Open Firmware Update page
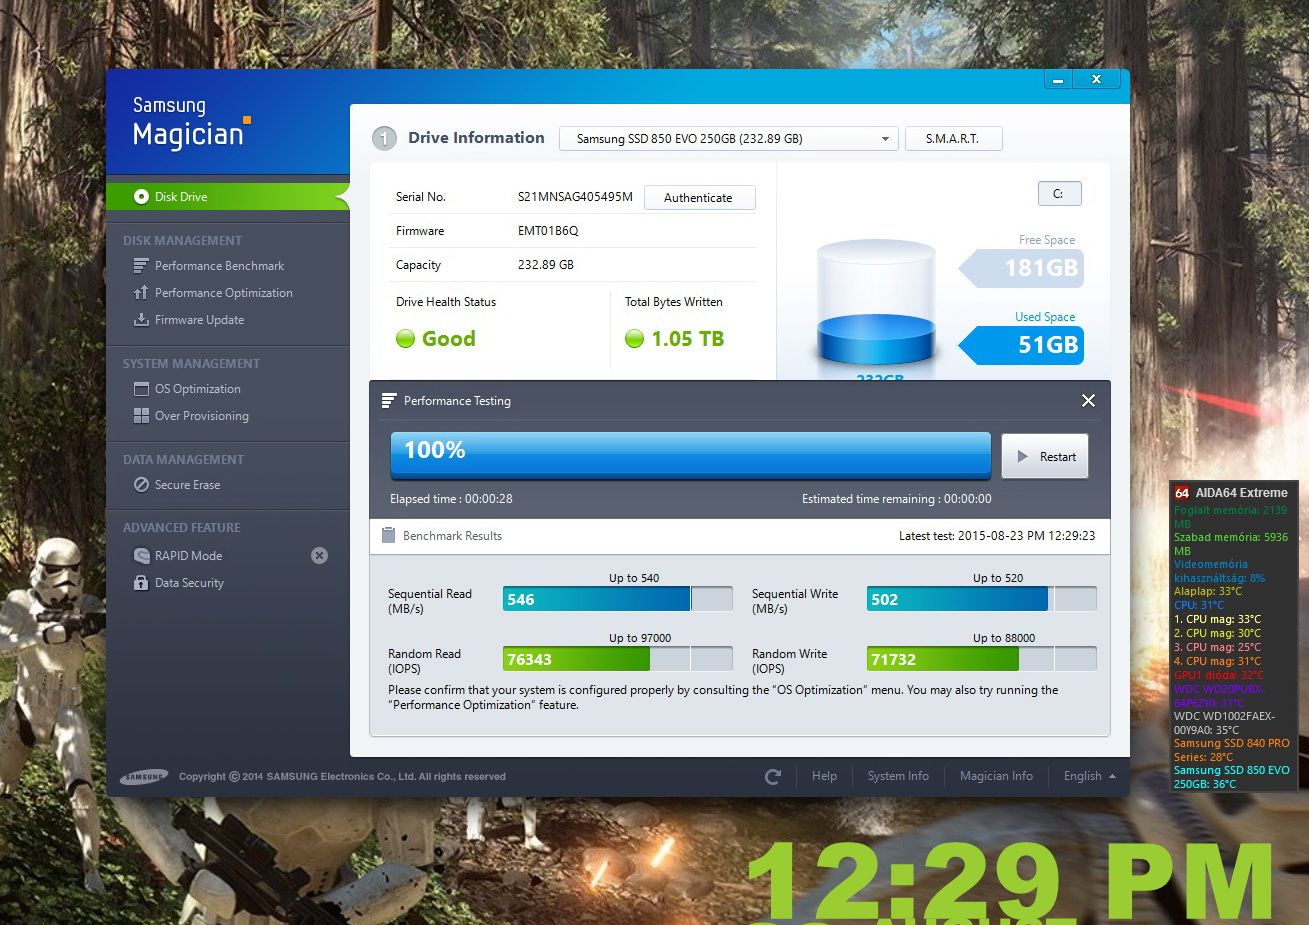Screen dimensions: 1309x925 [199, 320]
